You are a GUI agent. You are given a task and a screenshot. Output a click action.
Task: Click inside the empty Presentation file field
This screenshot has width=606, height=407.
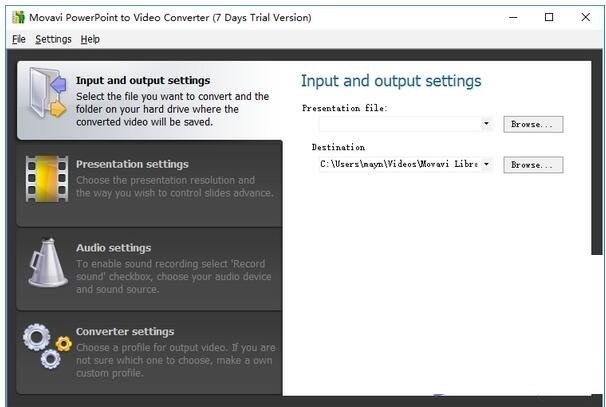pos(400,124)
